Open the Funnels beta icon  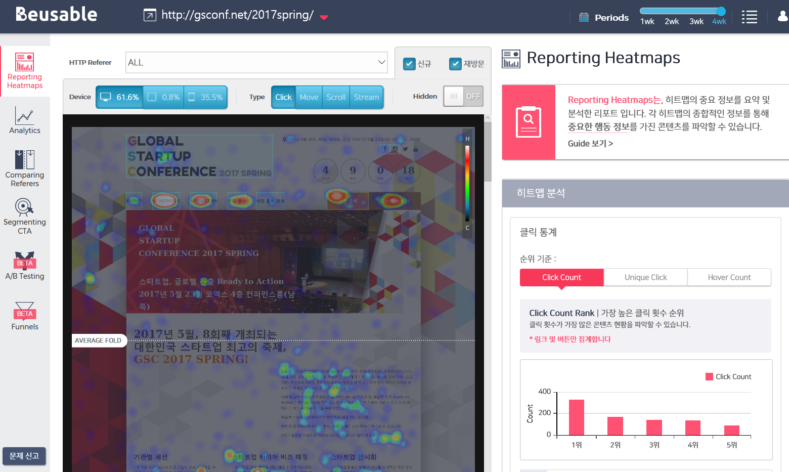(24, 316)
